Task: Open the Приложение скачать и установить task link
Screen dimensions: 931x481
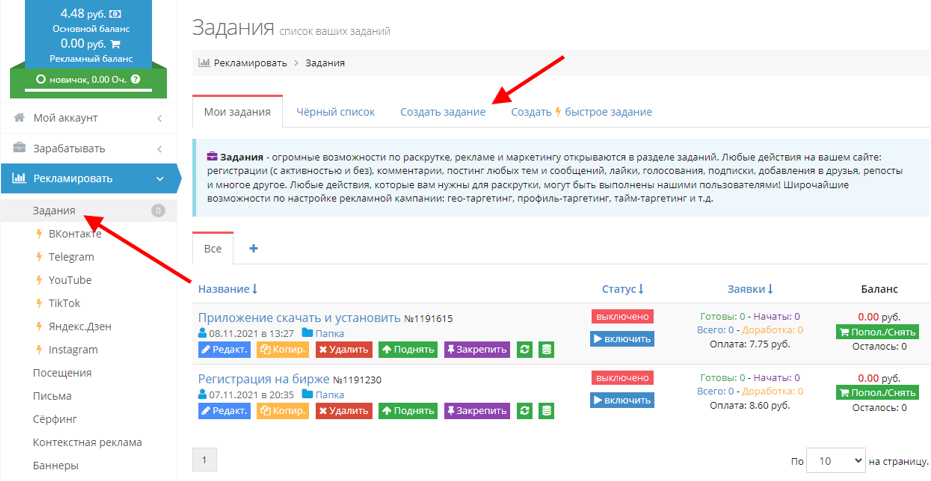Action: (x=299, y=318)
